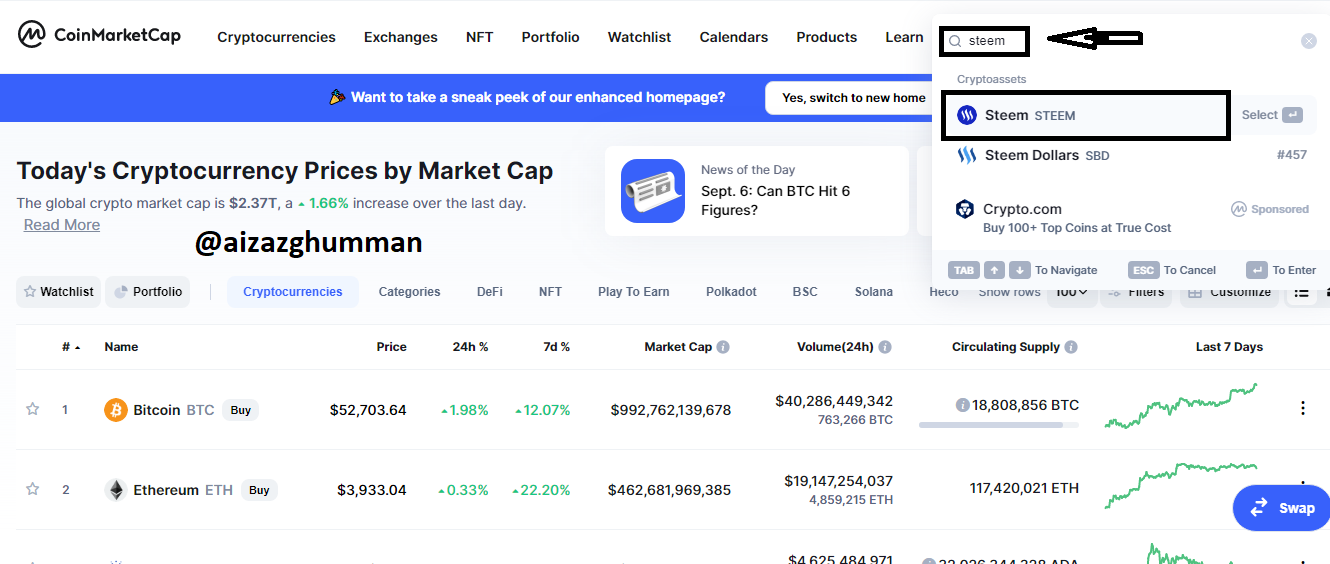Open the Exchanges top menu
This screenshot has width=1330, height=564.
pyautogui.click(x=400, y=37)
